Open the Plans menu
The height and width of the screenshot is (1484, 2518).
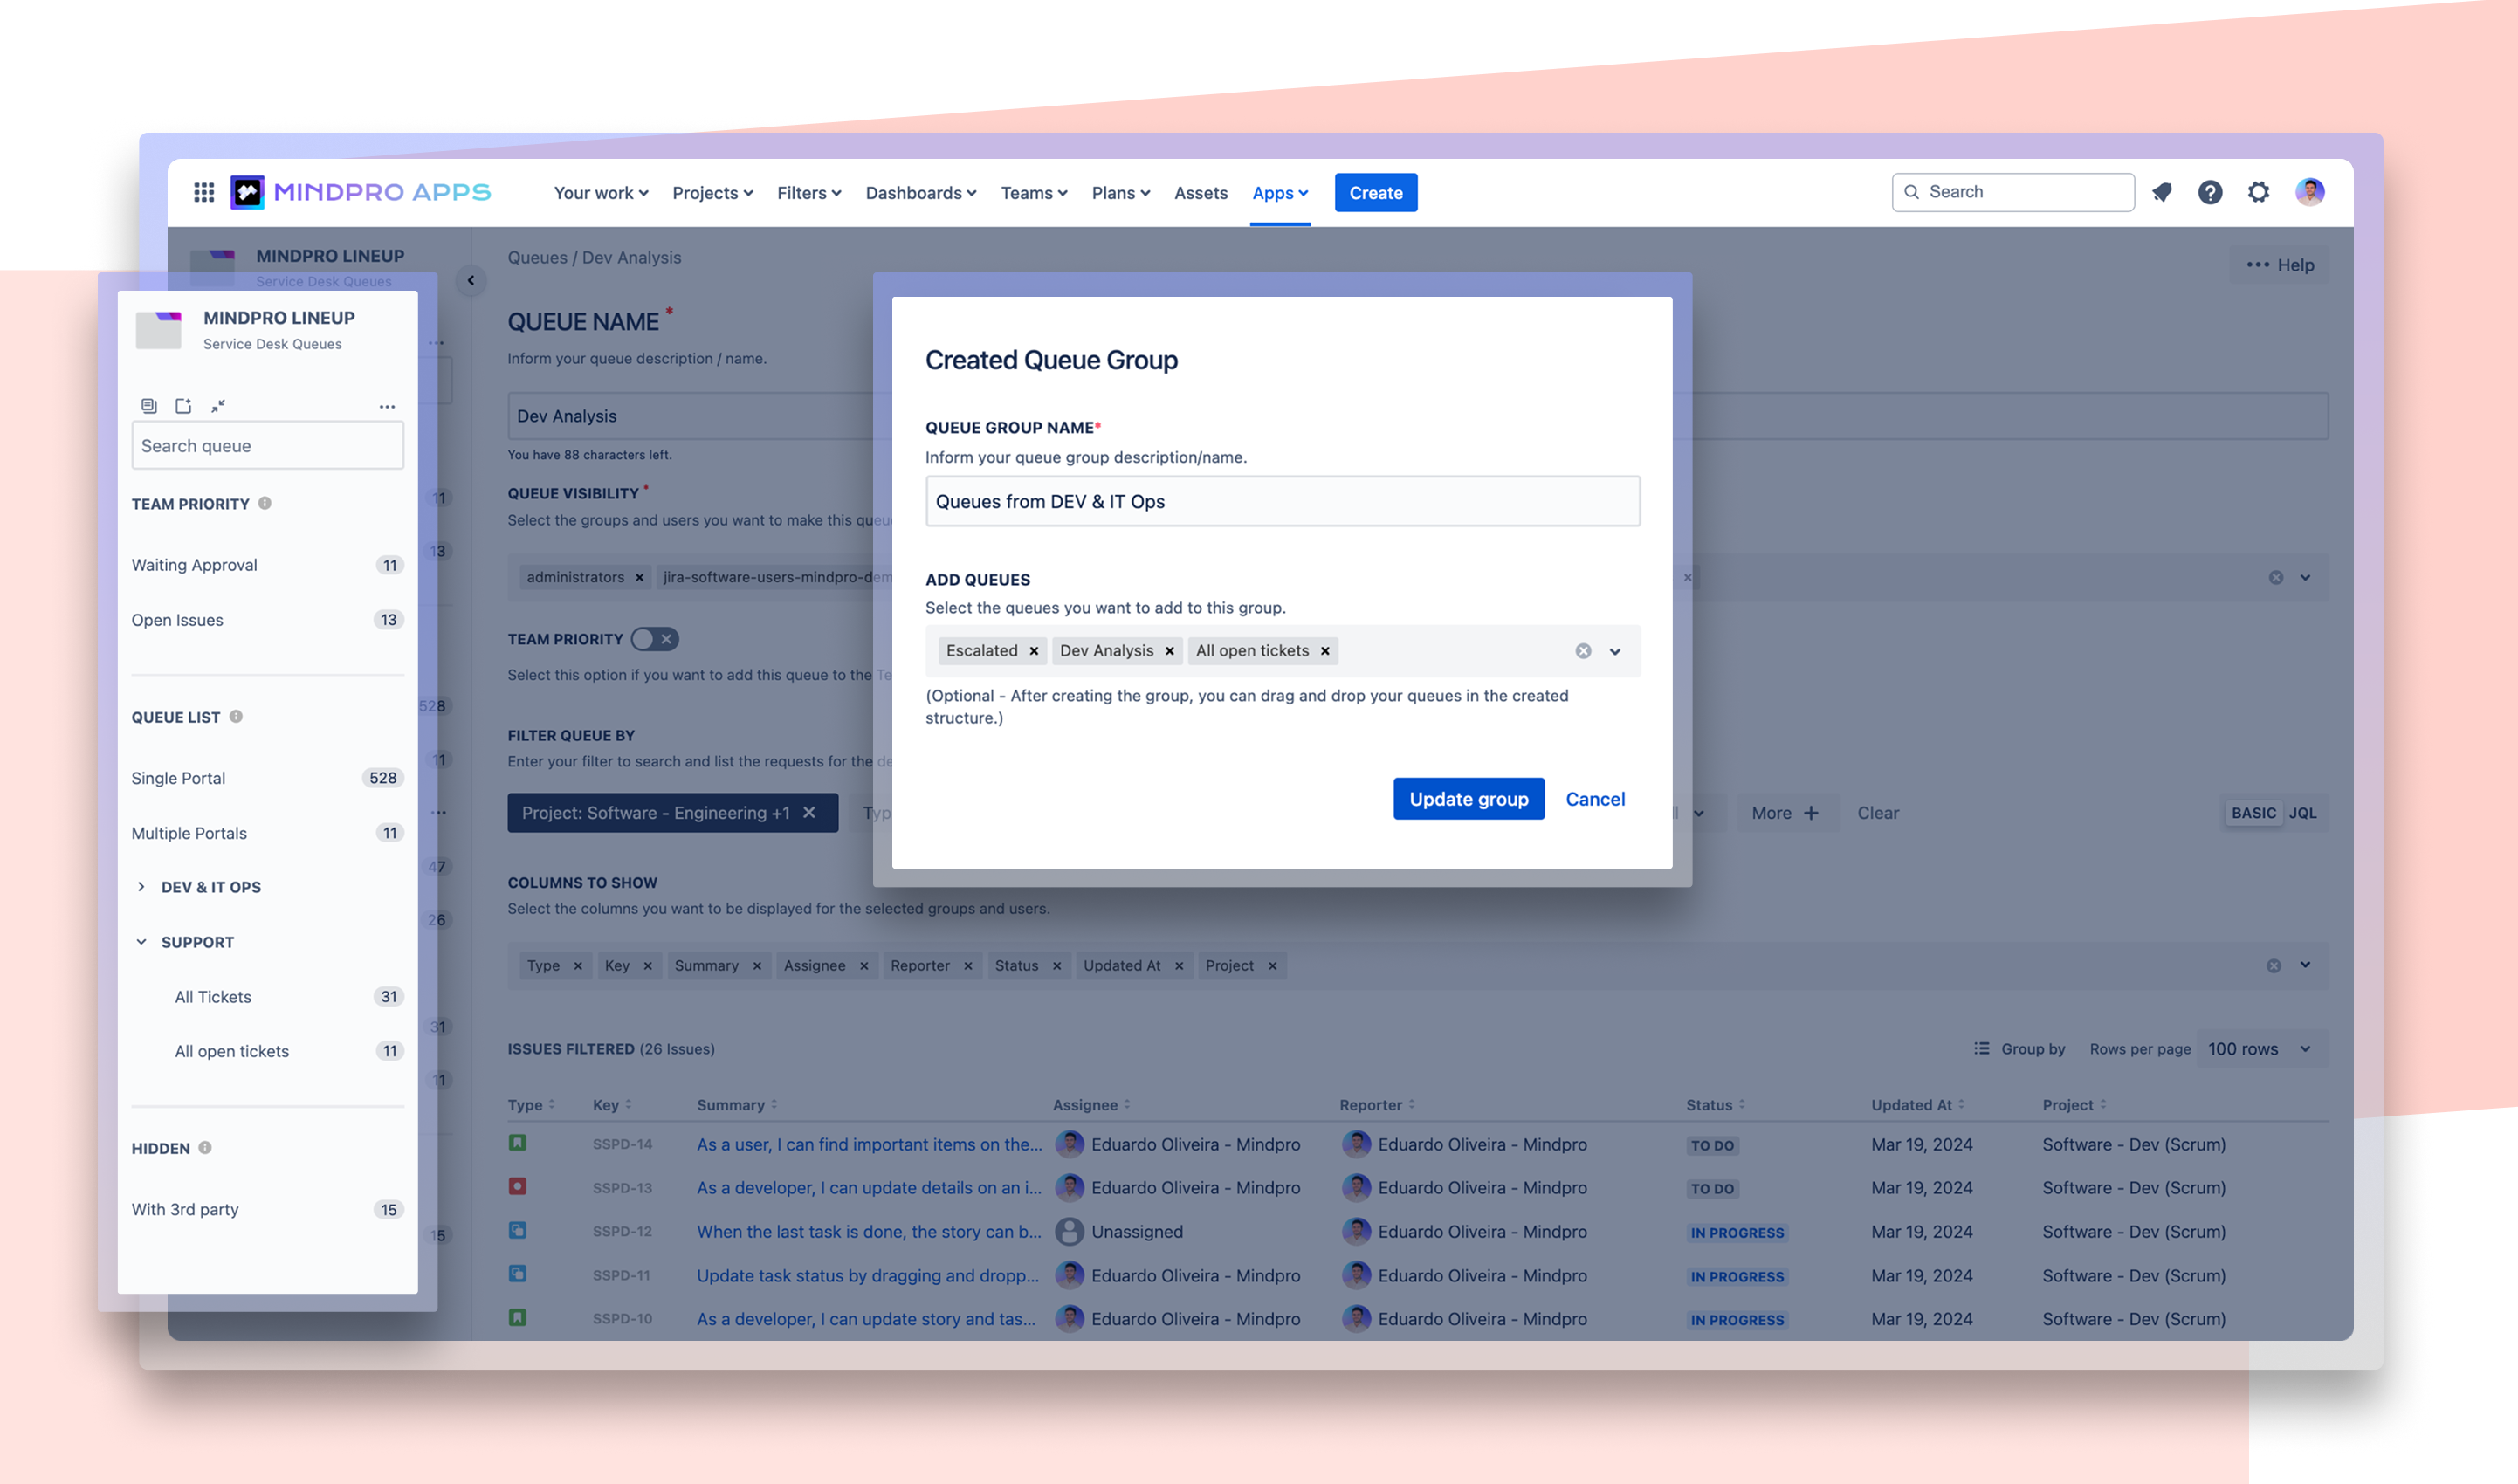(1120, 192)
